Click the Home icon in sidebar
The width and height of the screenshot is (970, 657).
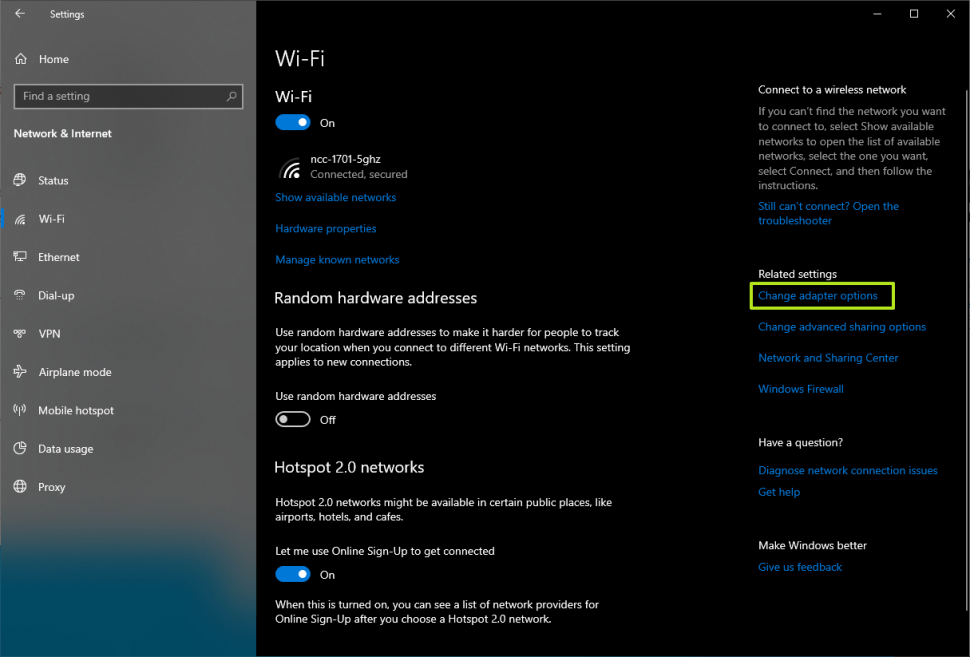point(21,59)
